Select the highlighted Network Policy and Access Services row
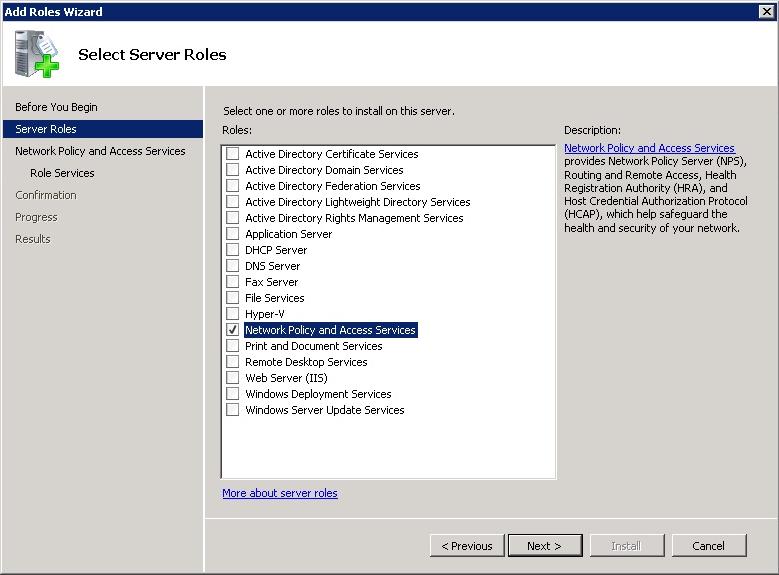The height and width of the screenshot is (575, 779). coord(330,329)
